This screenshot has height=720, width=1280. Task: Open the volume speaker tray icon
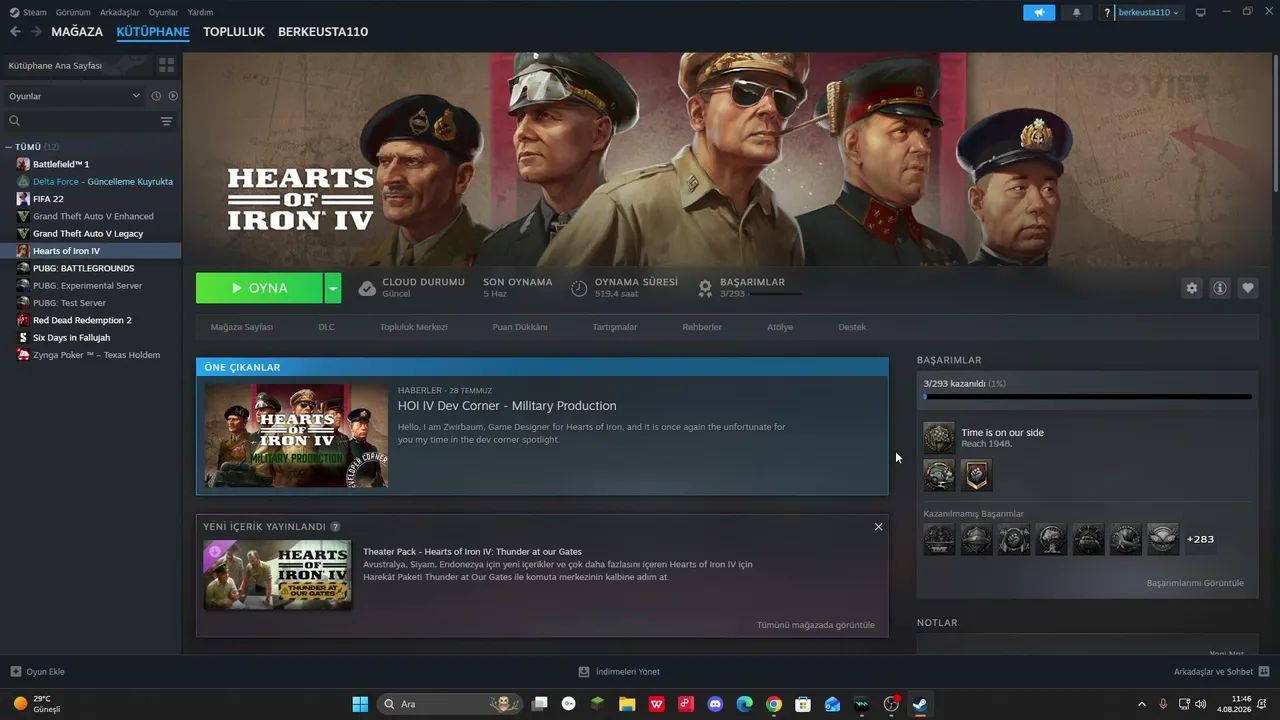(x=1200, y=704)
